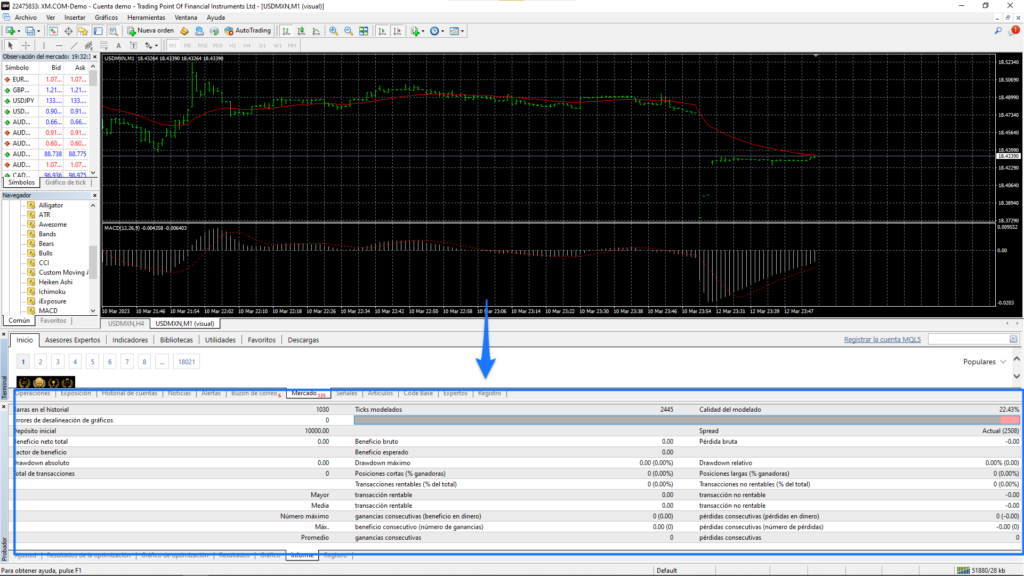This screenshot has width=1024, height=576.
Task: Toggle the Strategy Tester magnifier icon
Action: (x=113, y=31)
